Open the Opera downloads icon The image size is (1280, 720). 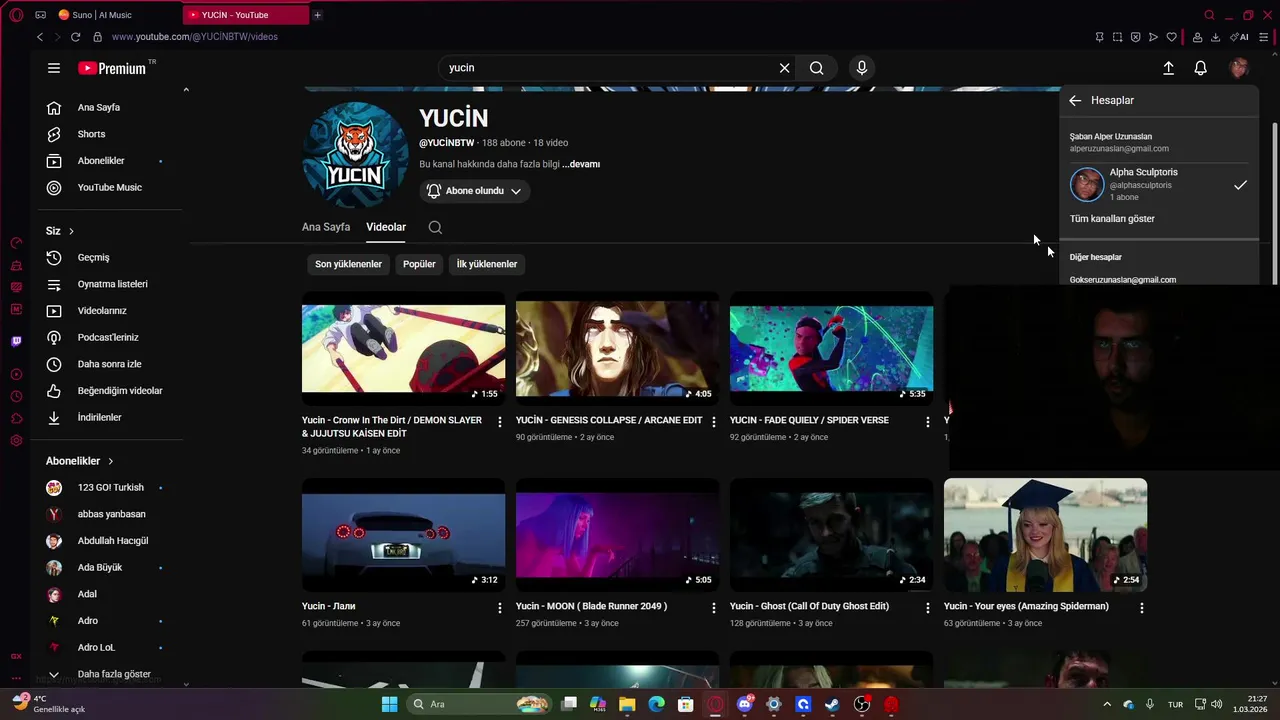click(x=1216, y=37)
